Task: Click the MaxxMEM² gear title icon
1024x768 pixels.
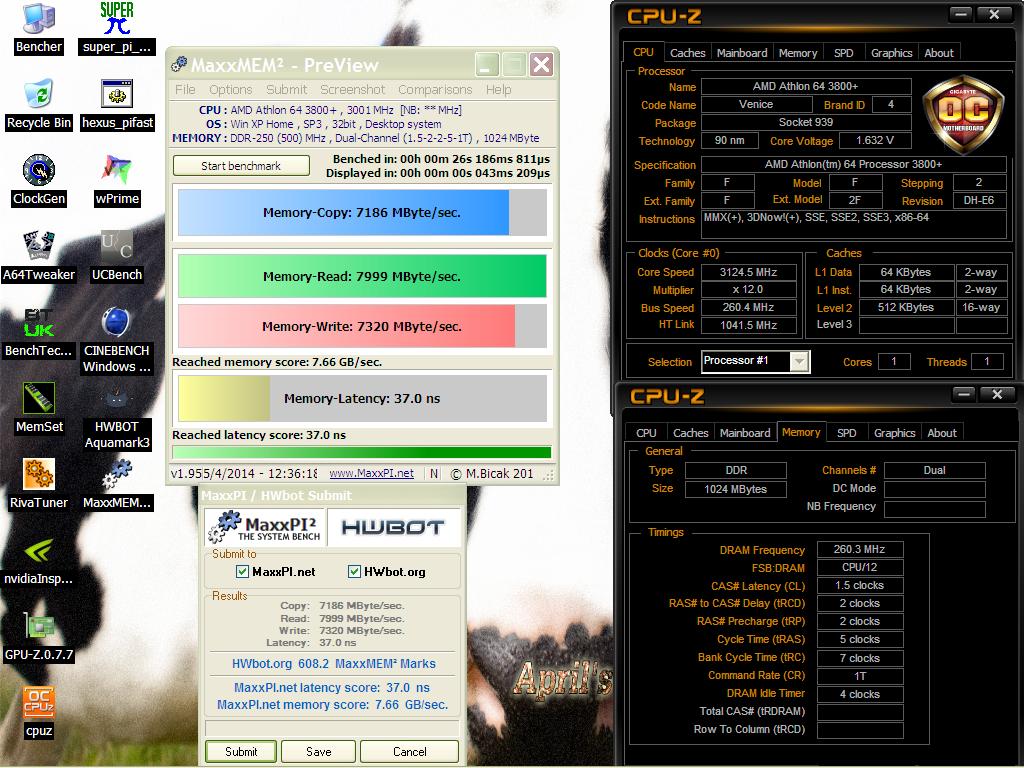Action: click(x=178, y=64)
